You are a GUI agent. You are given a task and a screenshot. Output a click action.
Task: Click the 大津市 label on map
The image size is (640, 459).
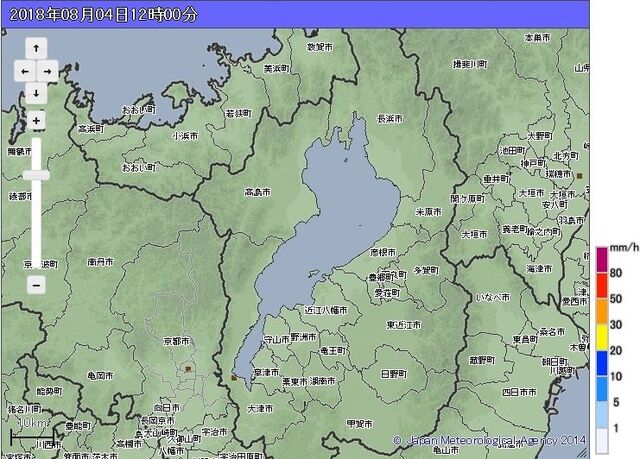(260, 408)
